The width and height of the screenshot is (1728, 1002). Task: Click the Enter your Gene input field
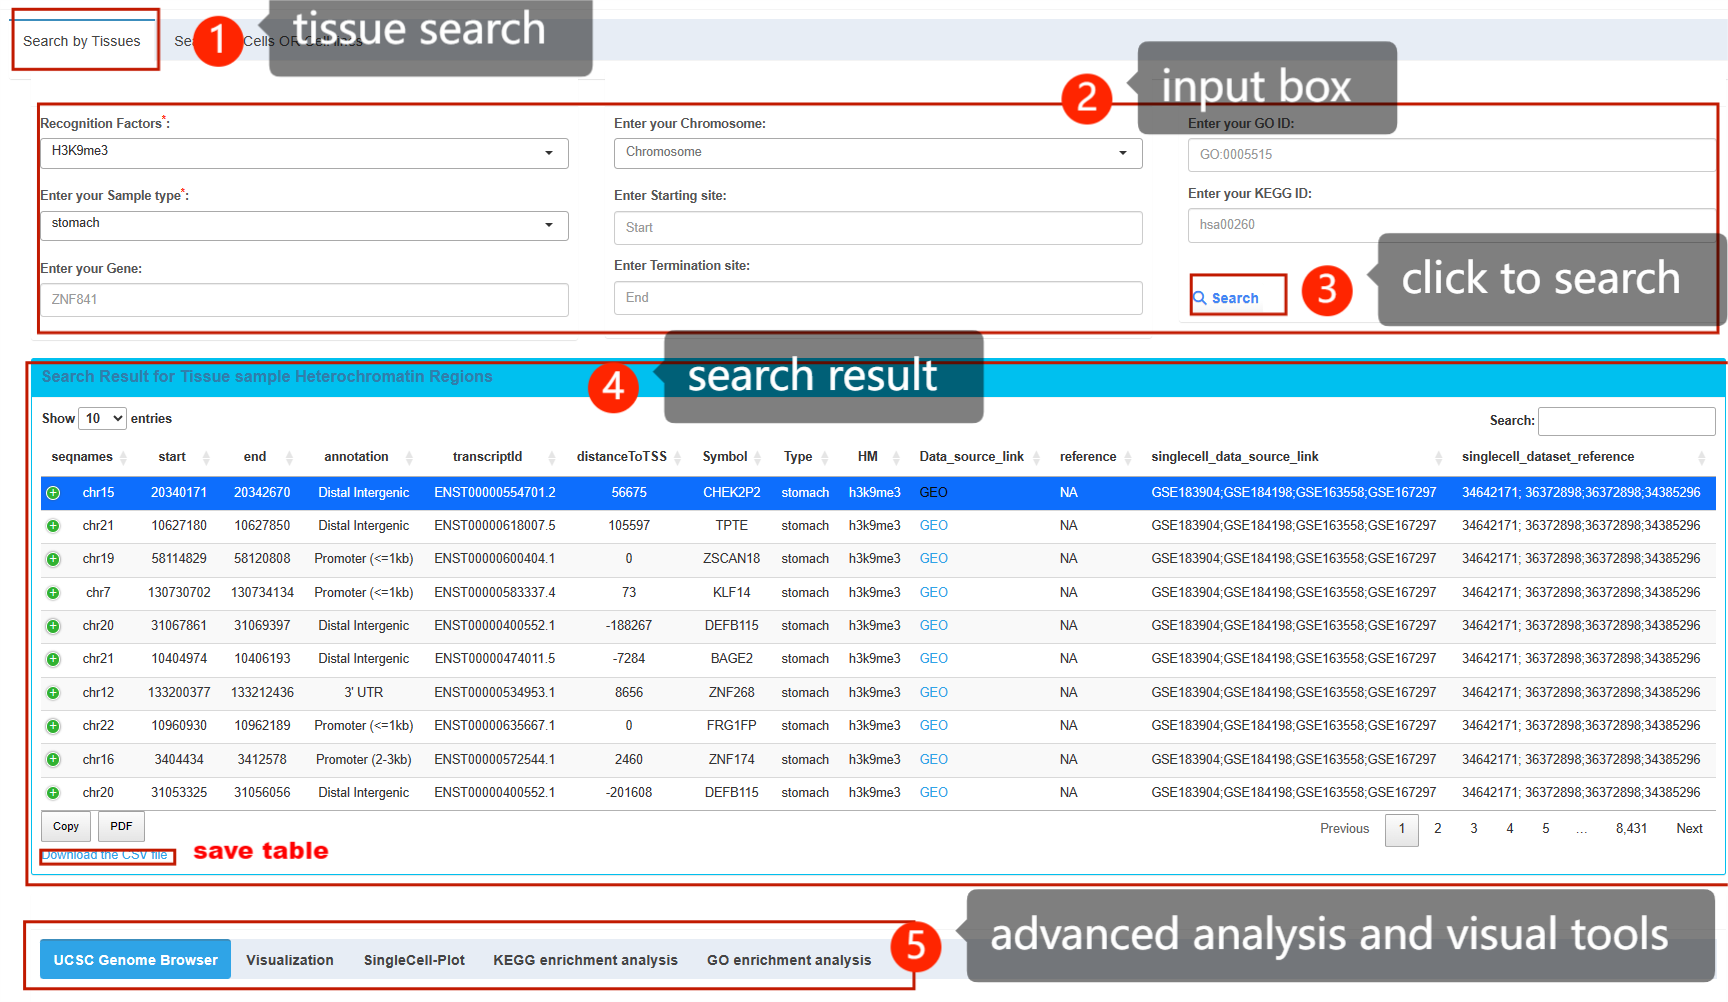pyautogui.click(x=304, y=300)
